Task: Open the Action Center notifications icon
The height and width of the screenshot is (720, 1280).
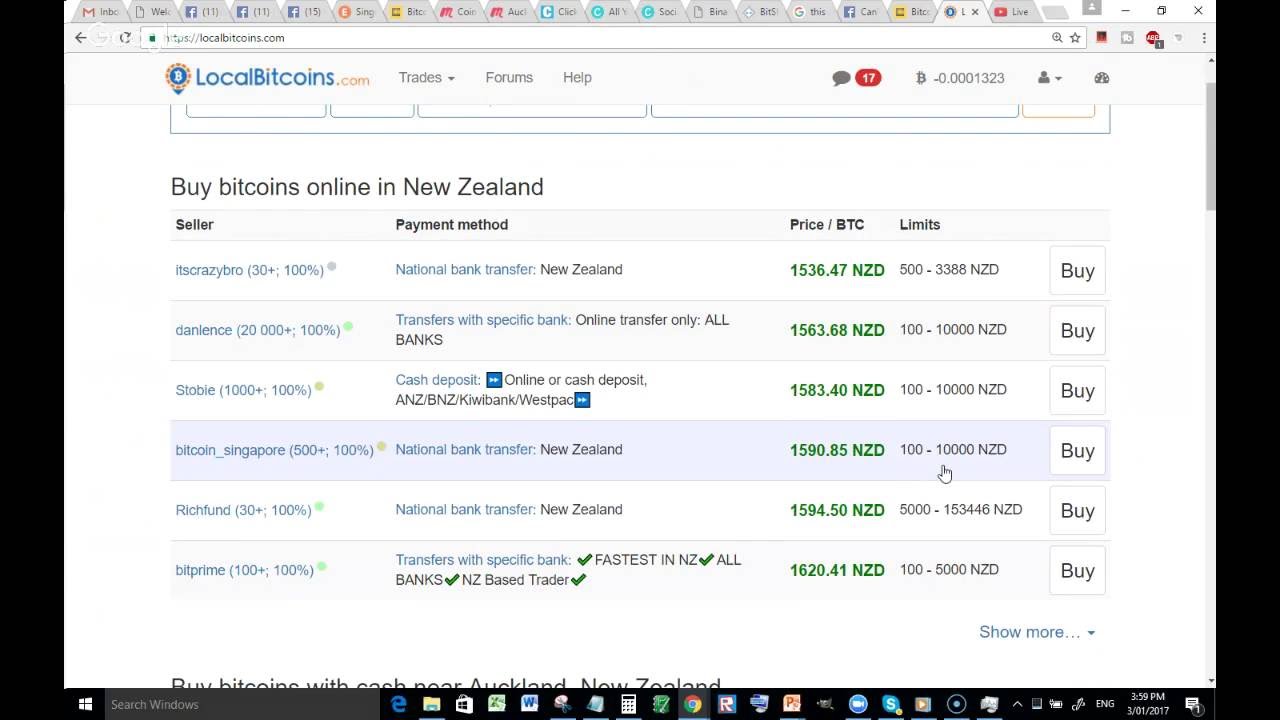Action: (x=1193, y=704)
